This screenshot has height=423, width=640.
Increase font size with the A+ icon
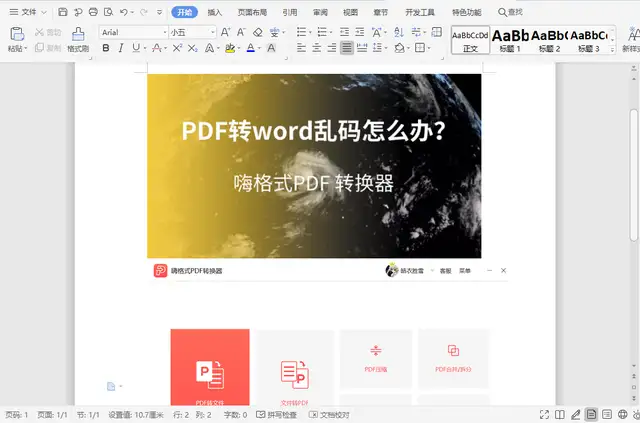(226, 32)
